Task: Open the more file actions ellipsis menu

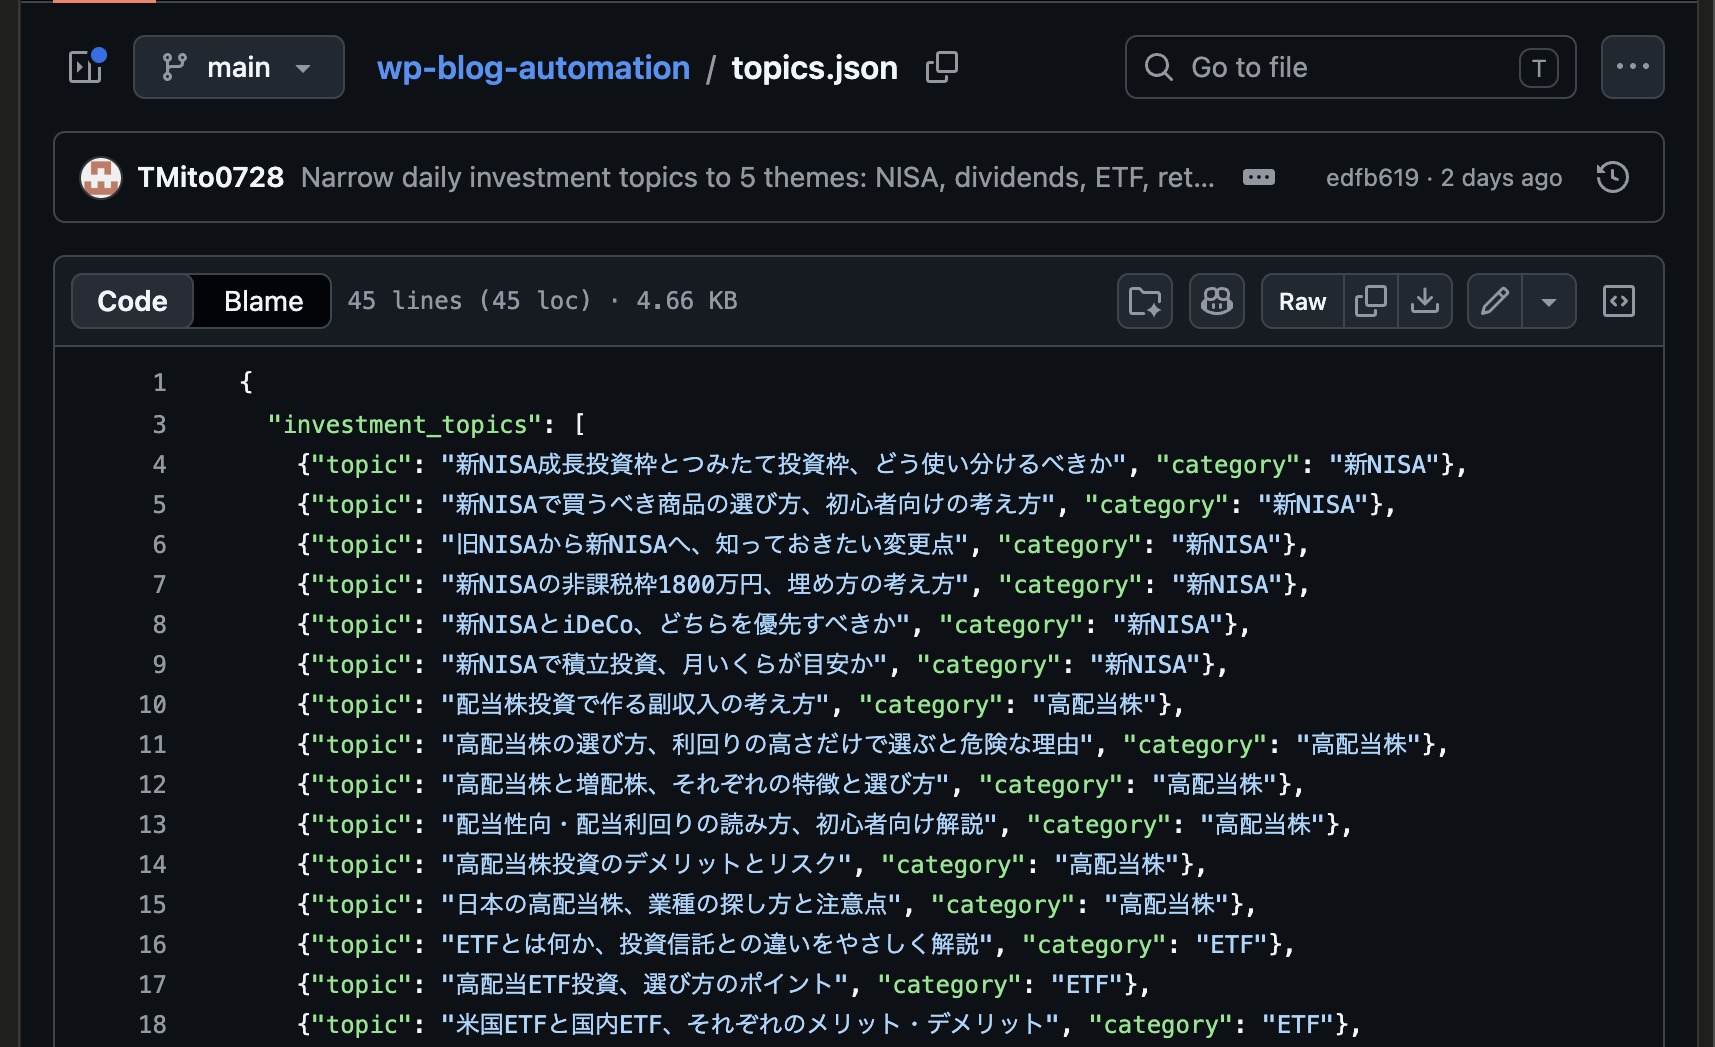Action: point(1632,67)
